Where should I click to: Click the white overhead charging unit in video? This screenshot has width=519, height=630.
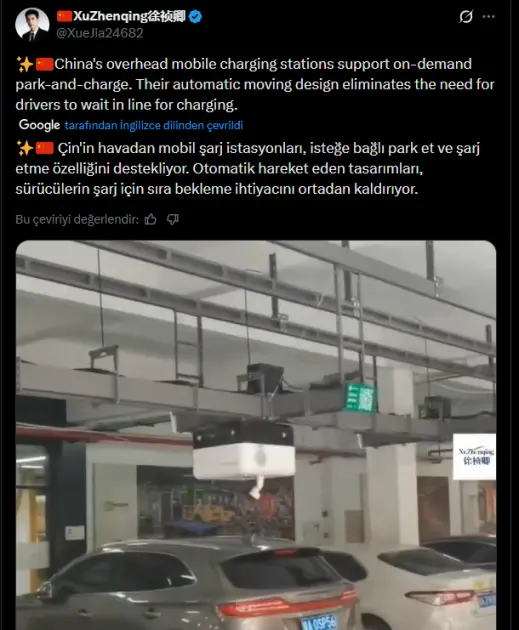[244, 452]
